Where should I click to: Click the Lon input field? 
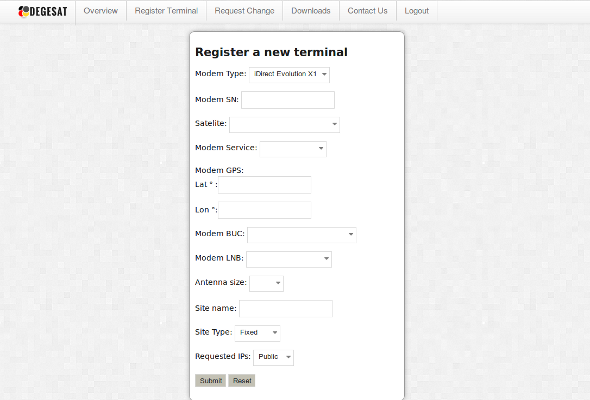click(265, 210)
